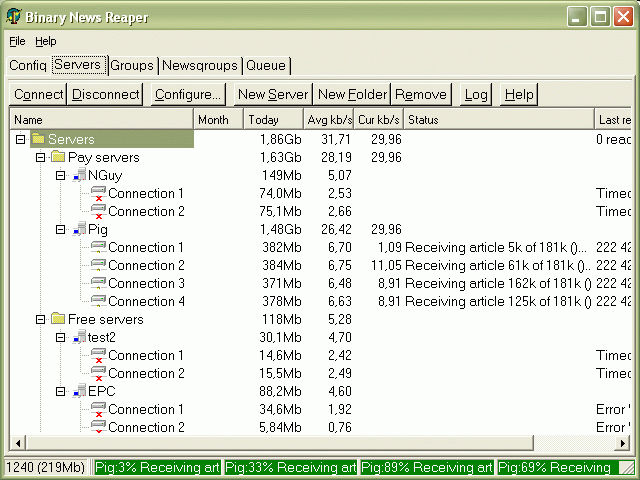Click the Pig:69% Receiving progress bar
The height and width of the screenshot is (480, 640).
click(x=558, y=467)
